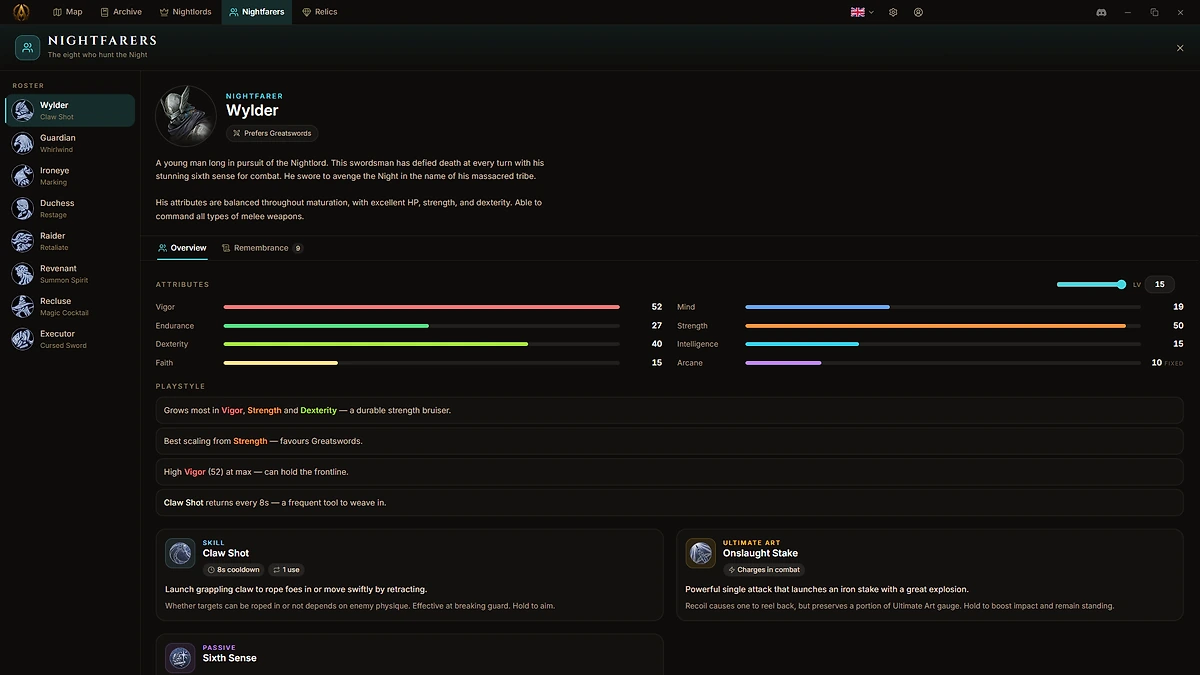This screenshot has width=1200, height=675.
Task: Click Ironeye's roster portrait icon
Action: pos(22,176)
